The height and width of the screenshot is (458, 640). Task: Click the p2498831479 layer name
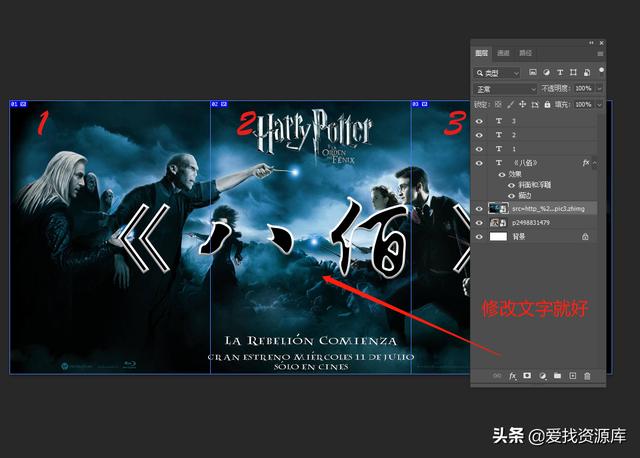pos(531,223)
